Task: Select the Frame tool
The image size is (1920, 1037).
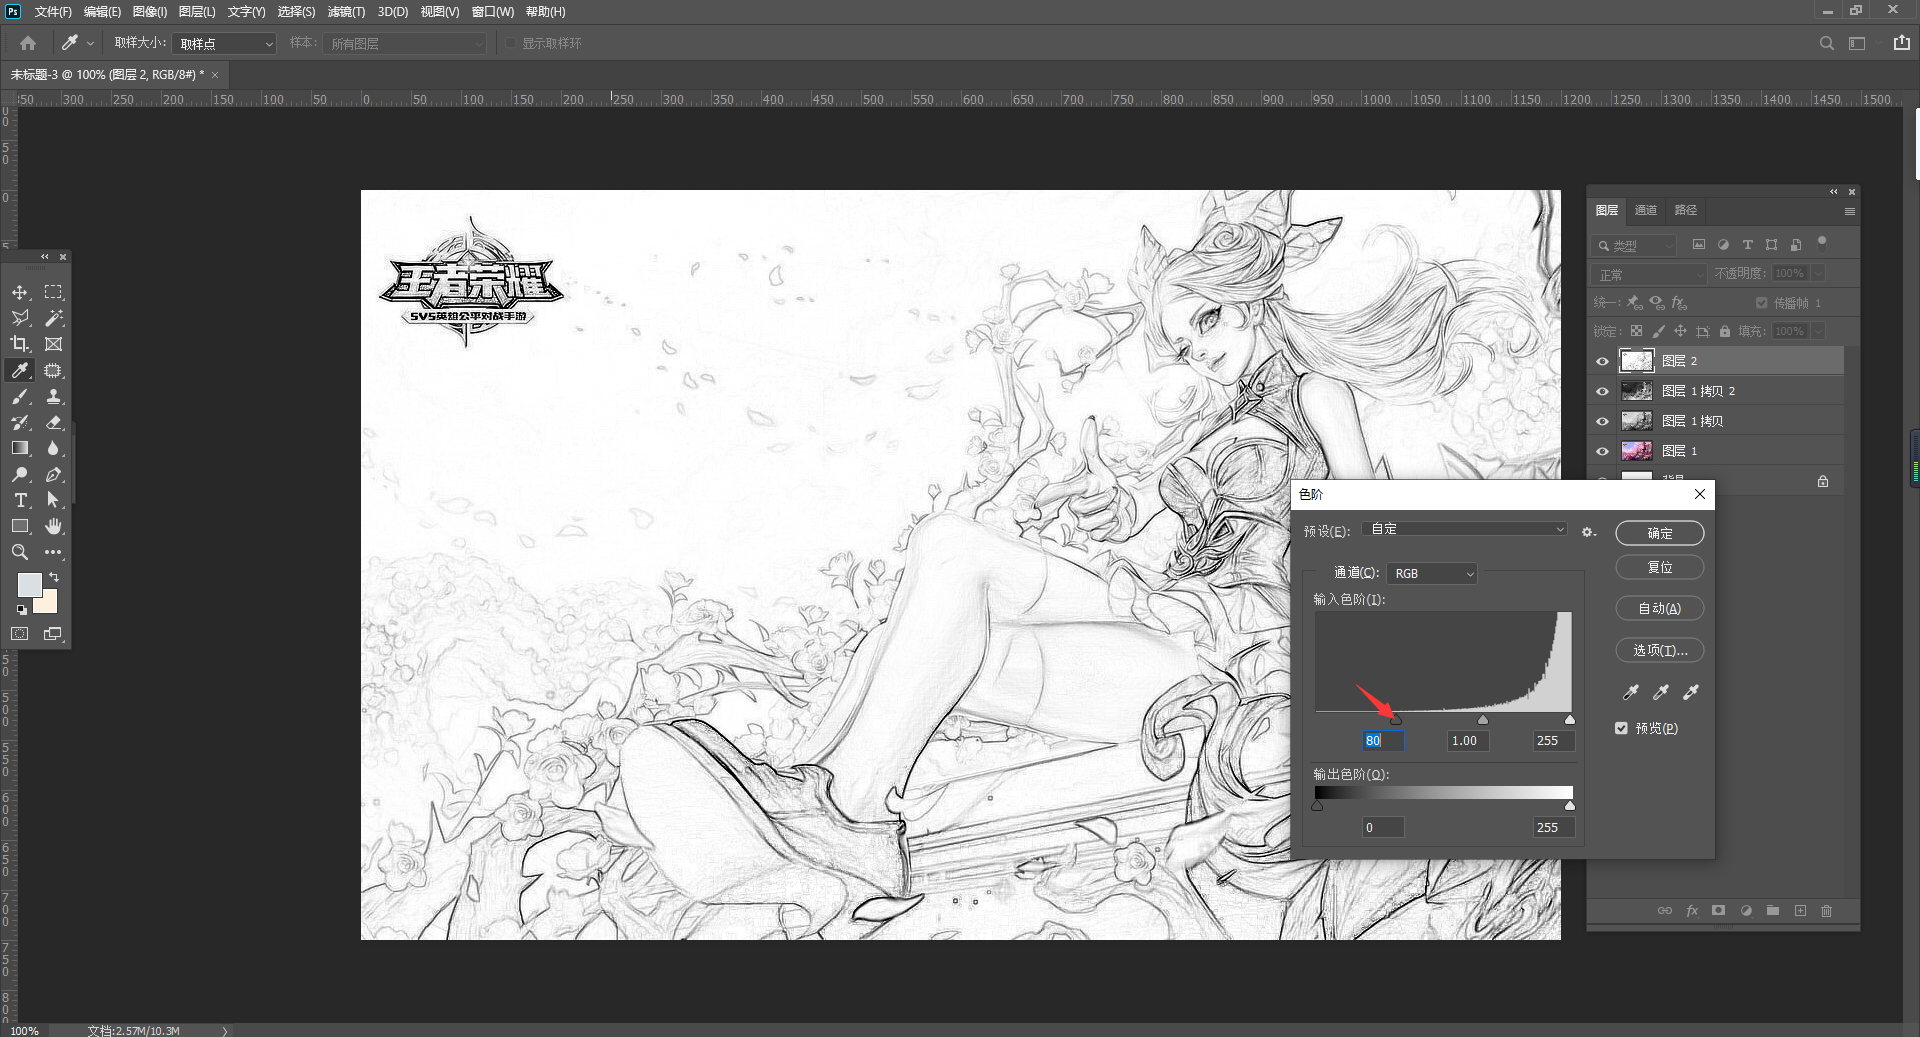Action: (53, 344)
